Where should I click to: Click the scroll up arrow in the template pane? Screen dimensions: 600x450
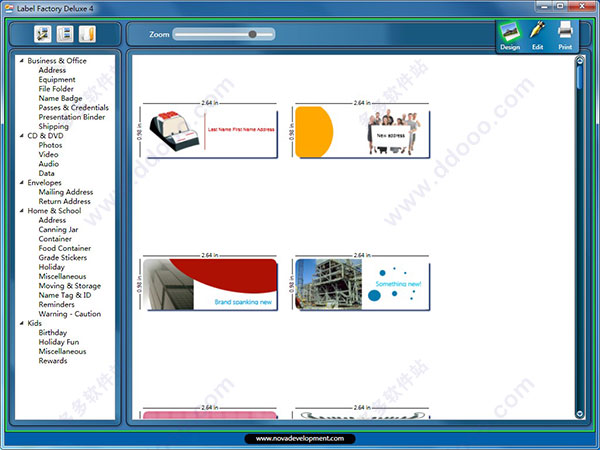(x=580, y=60)
